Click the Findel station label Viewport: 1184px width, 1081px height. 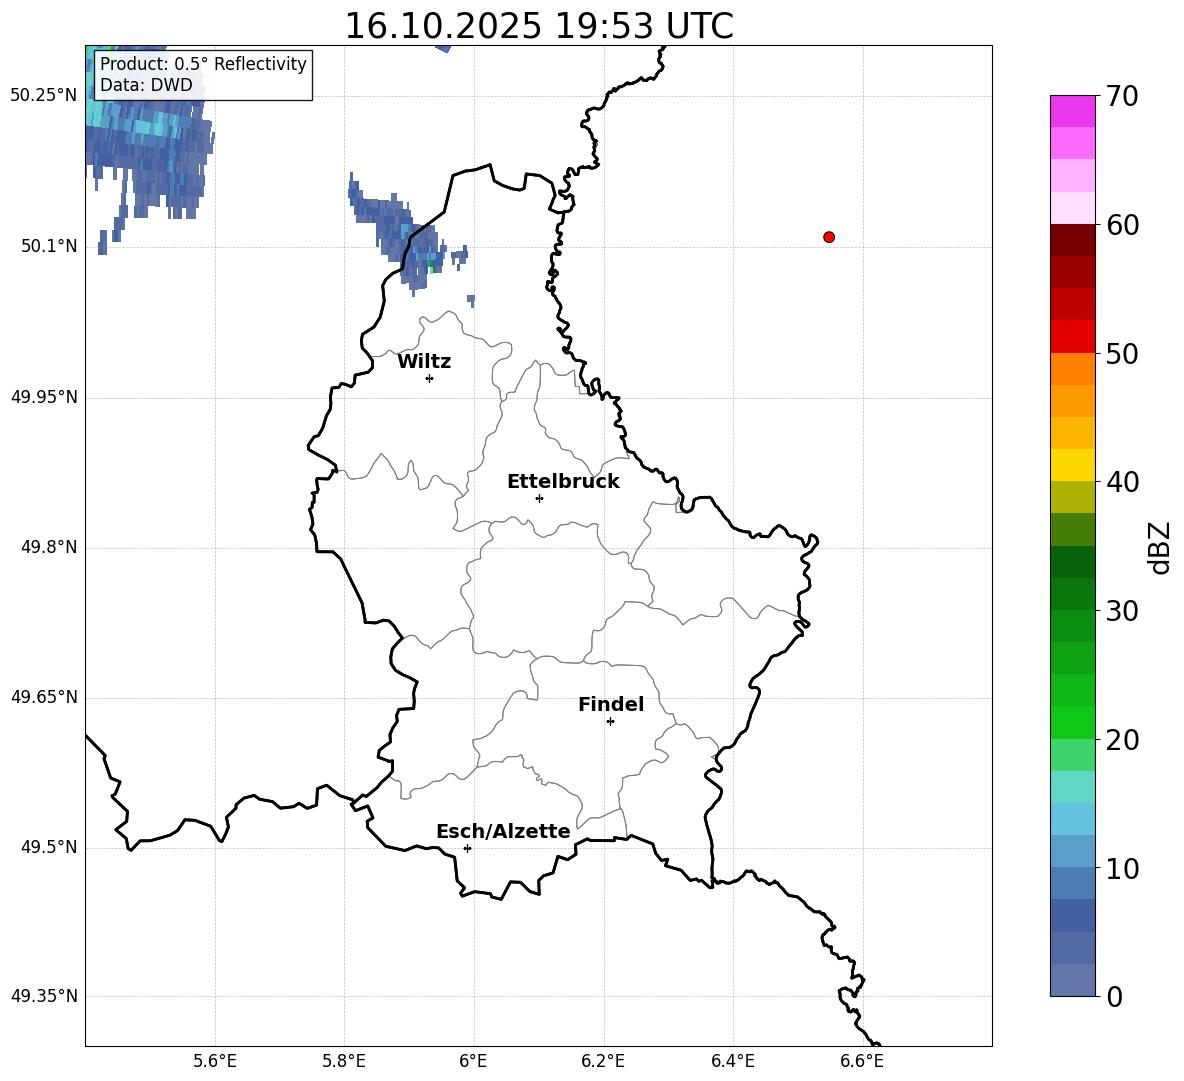tap(611, 704)
